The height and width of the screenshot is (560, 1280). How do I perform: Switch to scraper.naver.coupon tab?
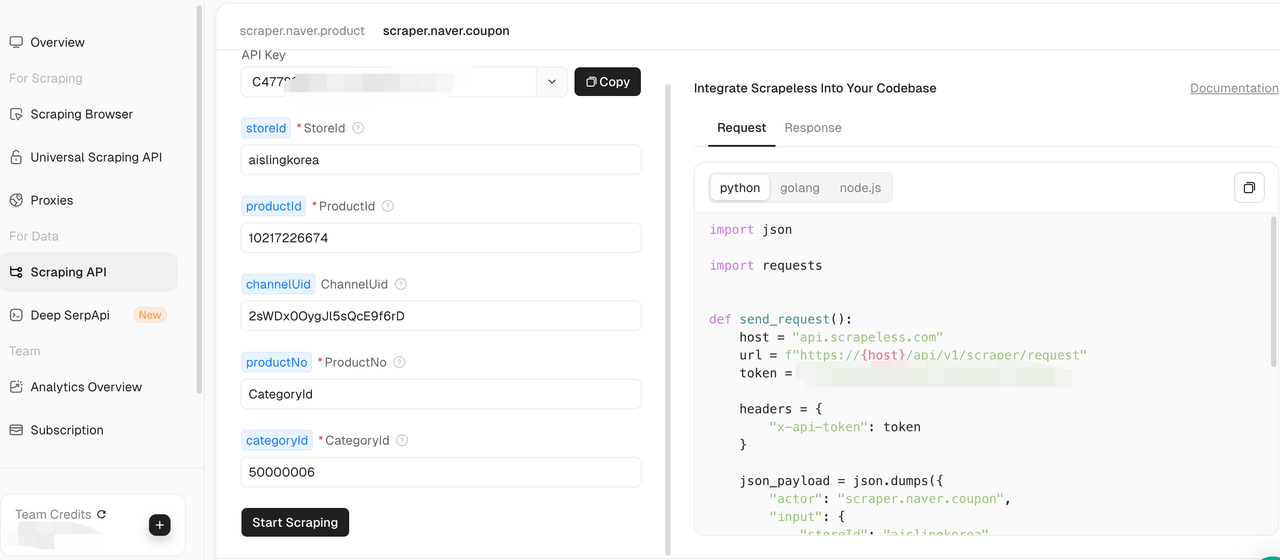[446, 31]
